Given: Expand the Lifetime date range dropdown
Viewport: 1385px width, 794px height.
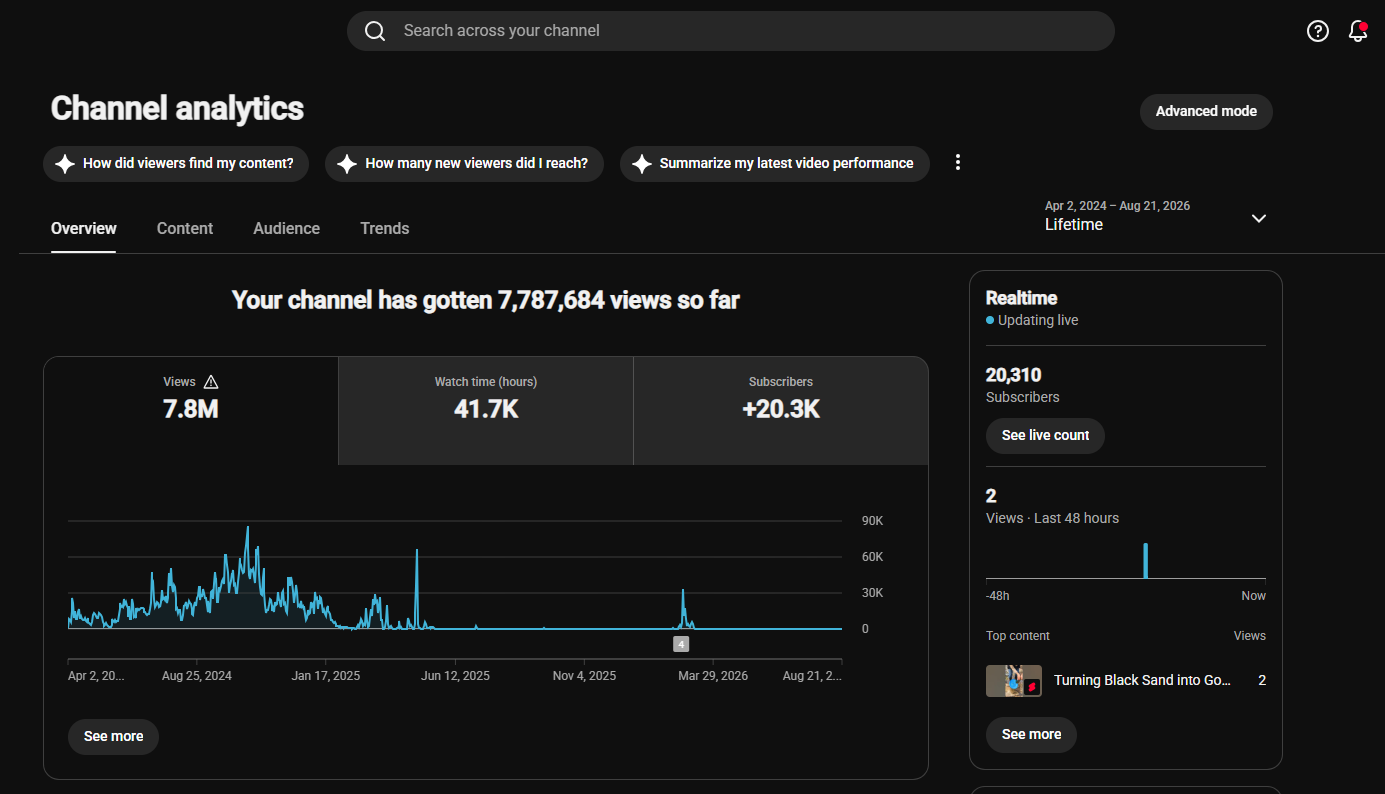Looking at the screenshot, I should 1259,218.
